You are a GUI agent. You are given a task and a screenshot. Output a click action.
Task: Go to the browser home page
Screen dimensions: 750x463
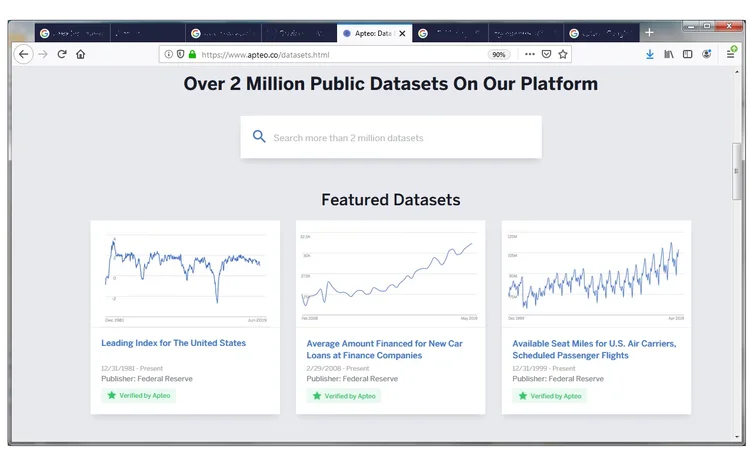[x=80, y=54]
